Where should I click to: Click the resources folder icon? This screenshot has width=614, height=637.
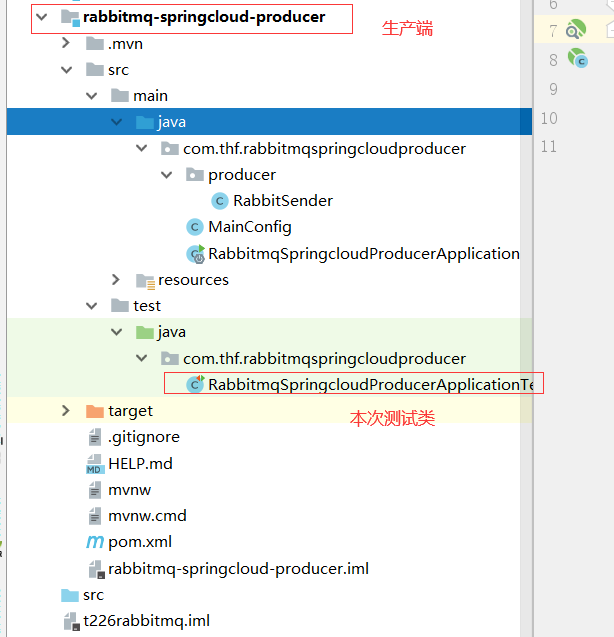[x=145, y=281]
